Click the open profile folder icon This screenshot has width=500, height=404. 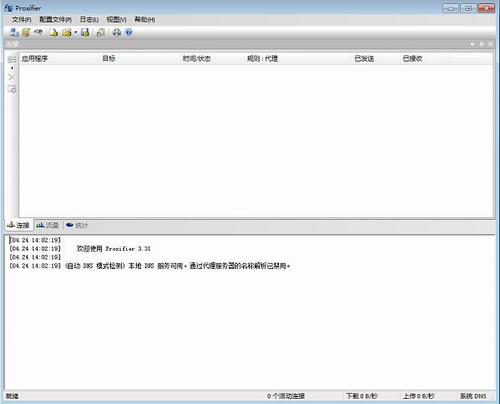tap(67, 32)
